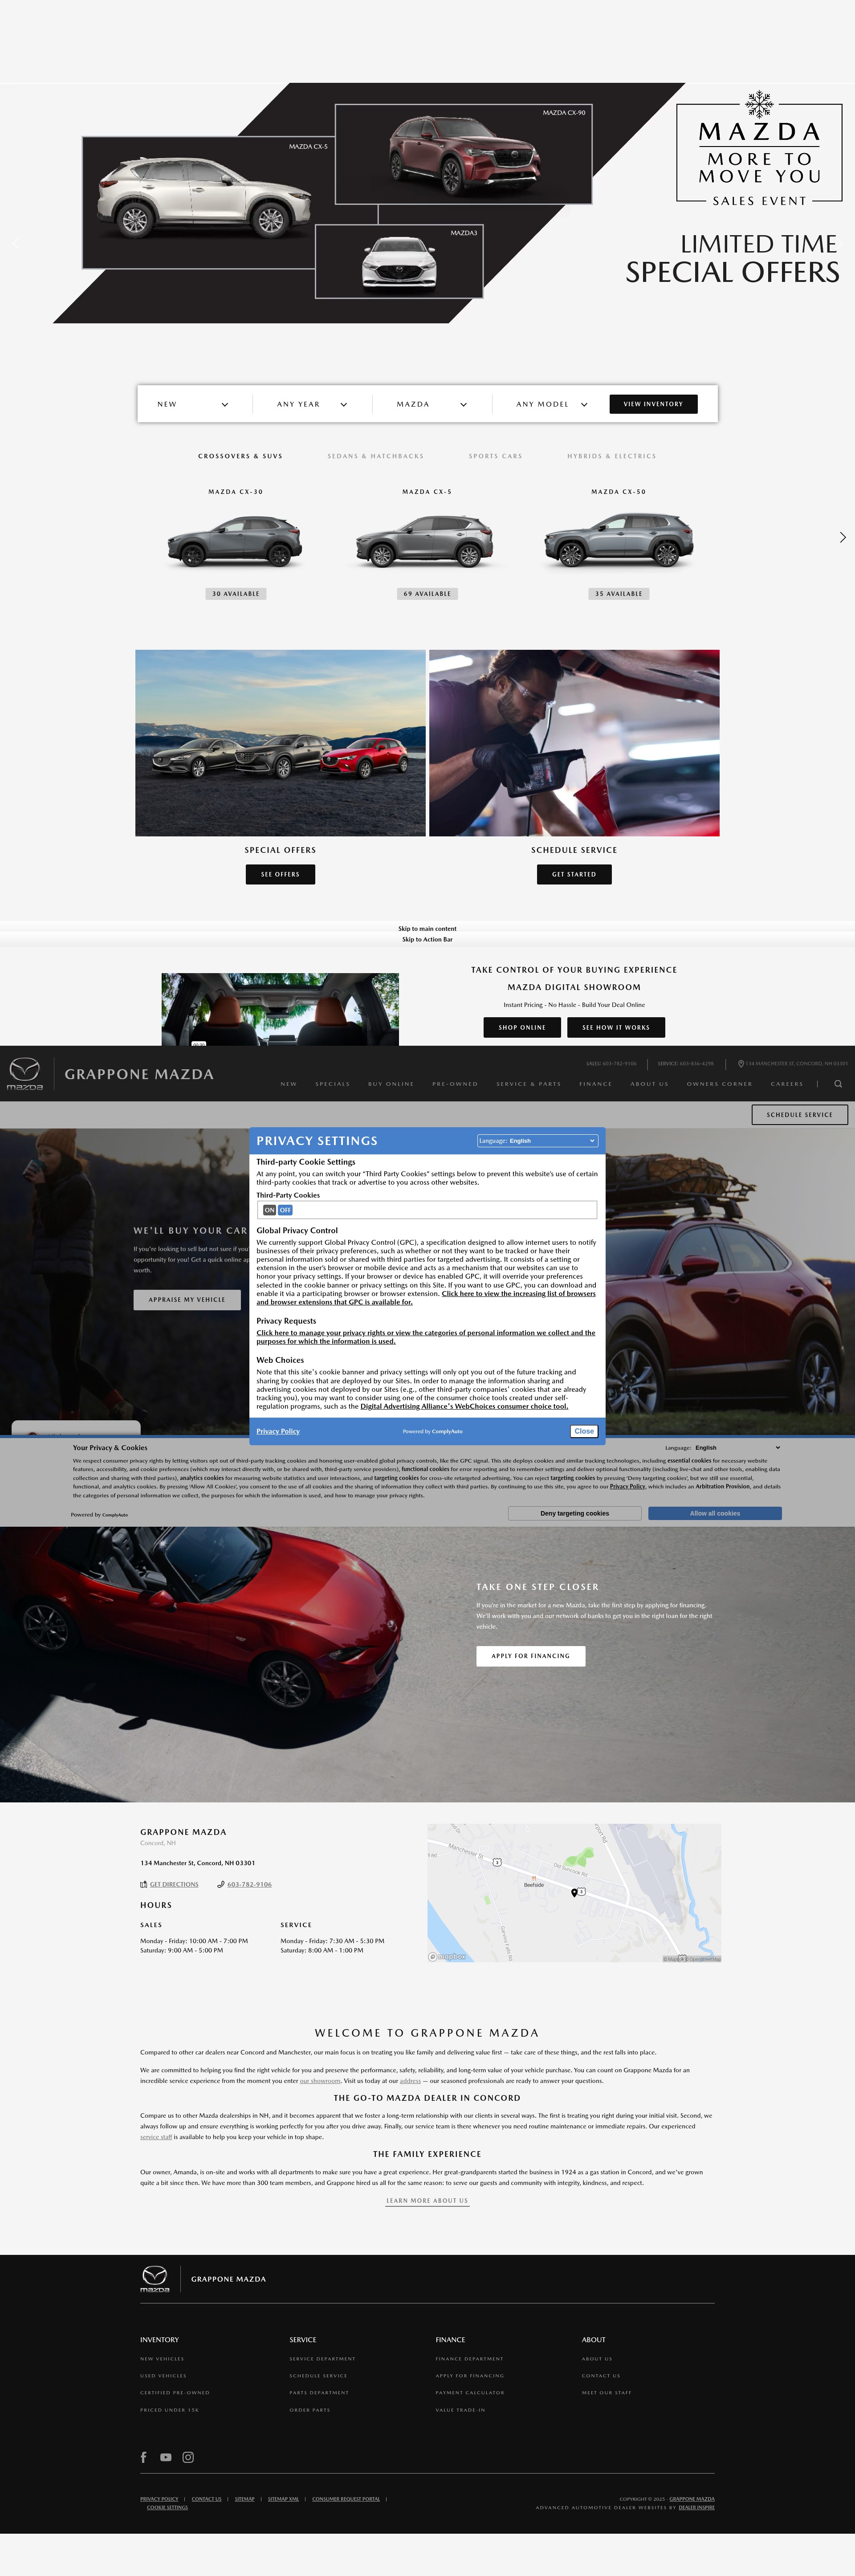The width and height of the screenshot is (855, 2576).
Task: Open the Buy Online navigation menu
Action: click(x=391, y=1084)
